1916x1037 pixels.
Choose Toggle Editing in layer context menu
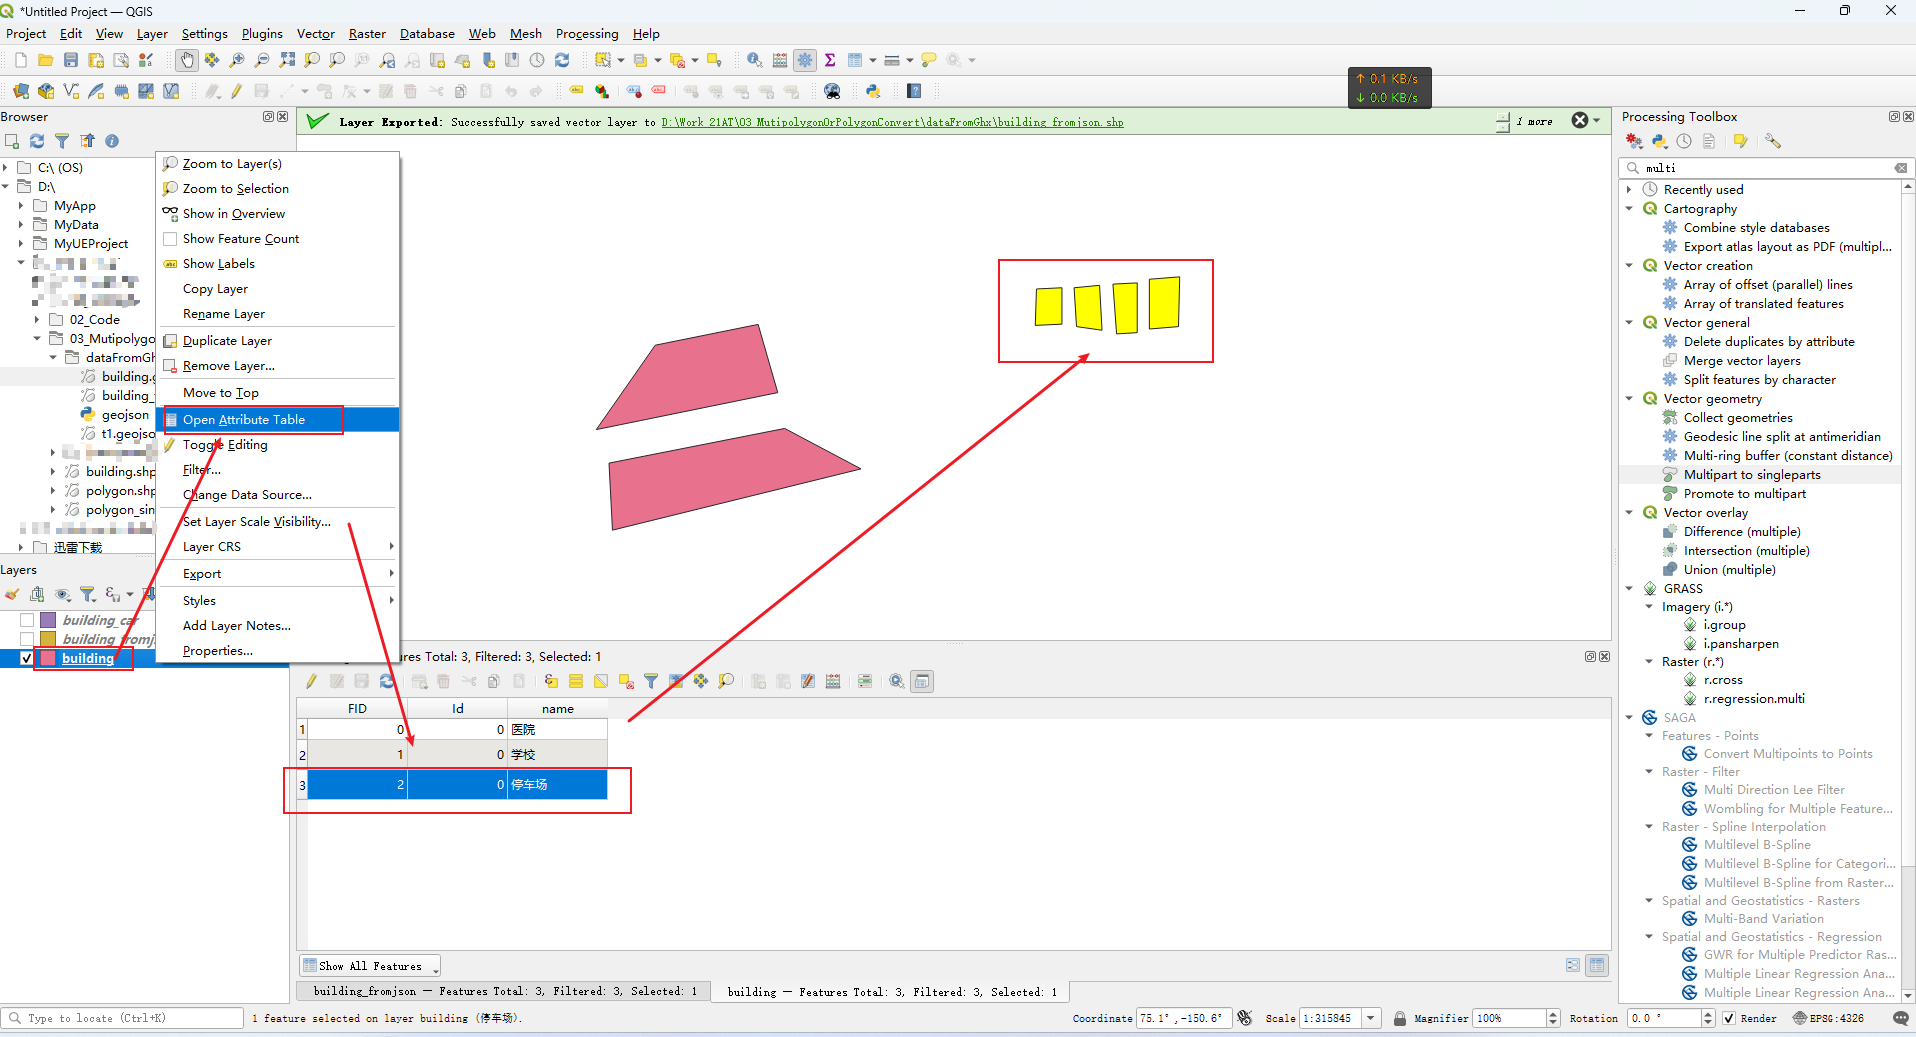[278, 445]
